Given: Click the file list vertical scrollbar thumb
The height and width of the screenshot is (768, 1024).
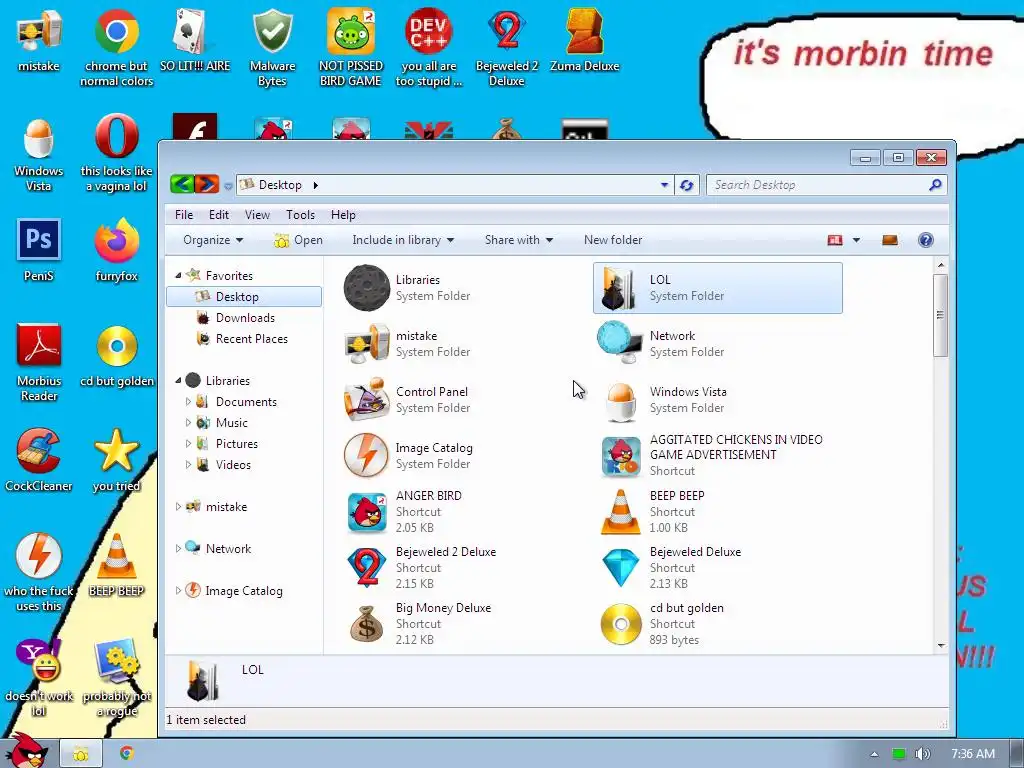Looking at the screenshot, I should pos(940,315).
